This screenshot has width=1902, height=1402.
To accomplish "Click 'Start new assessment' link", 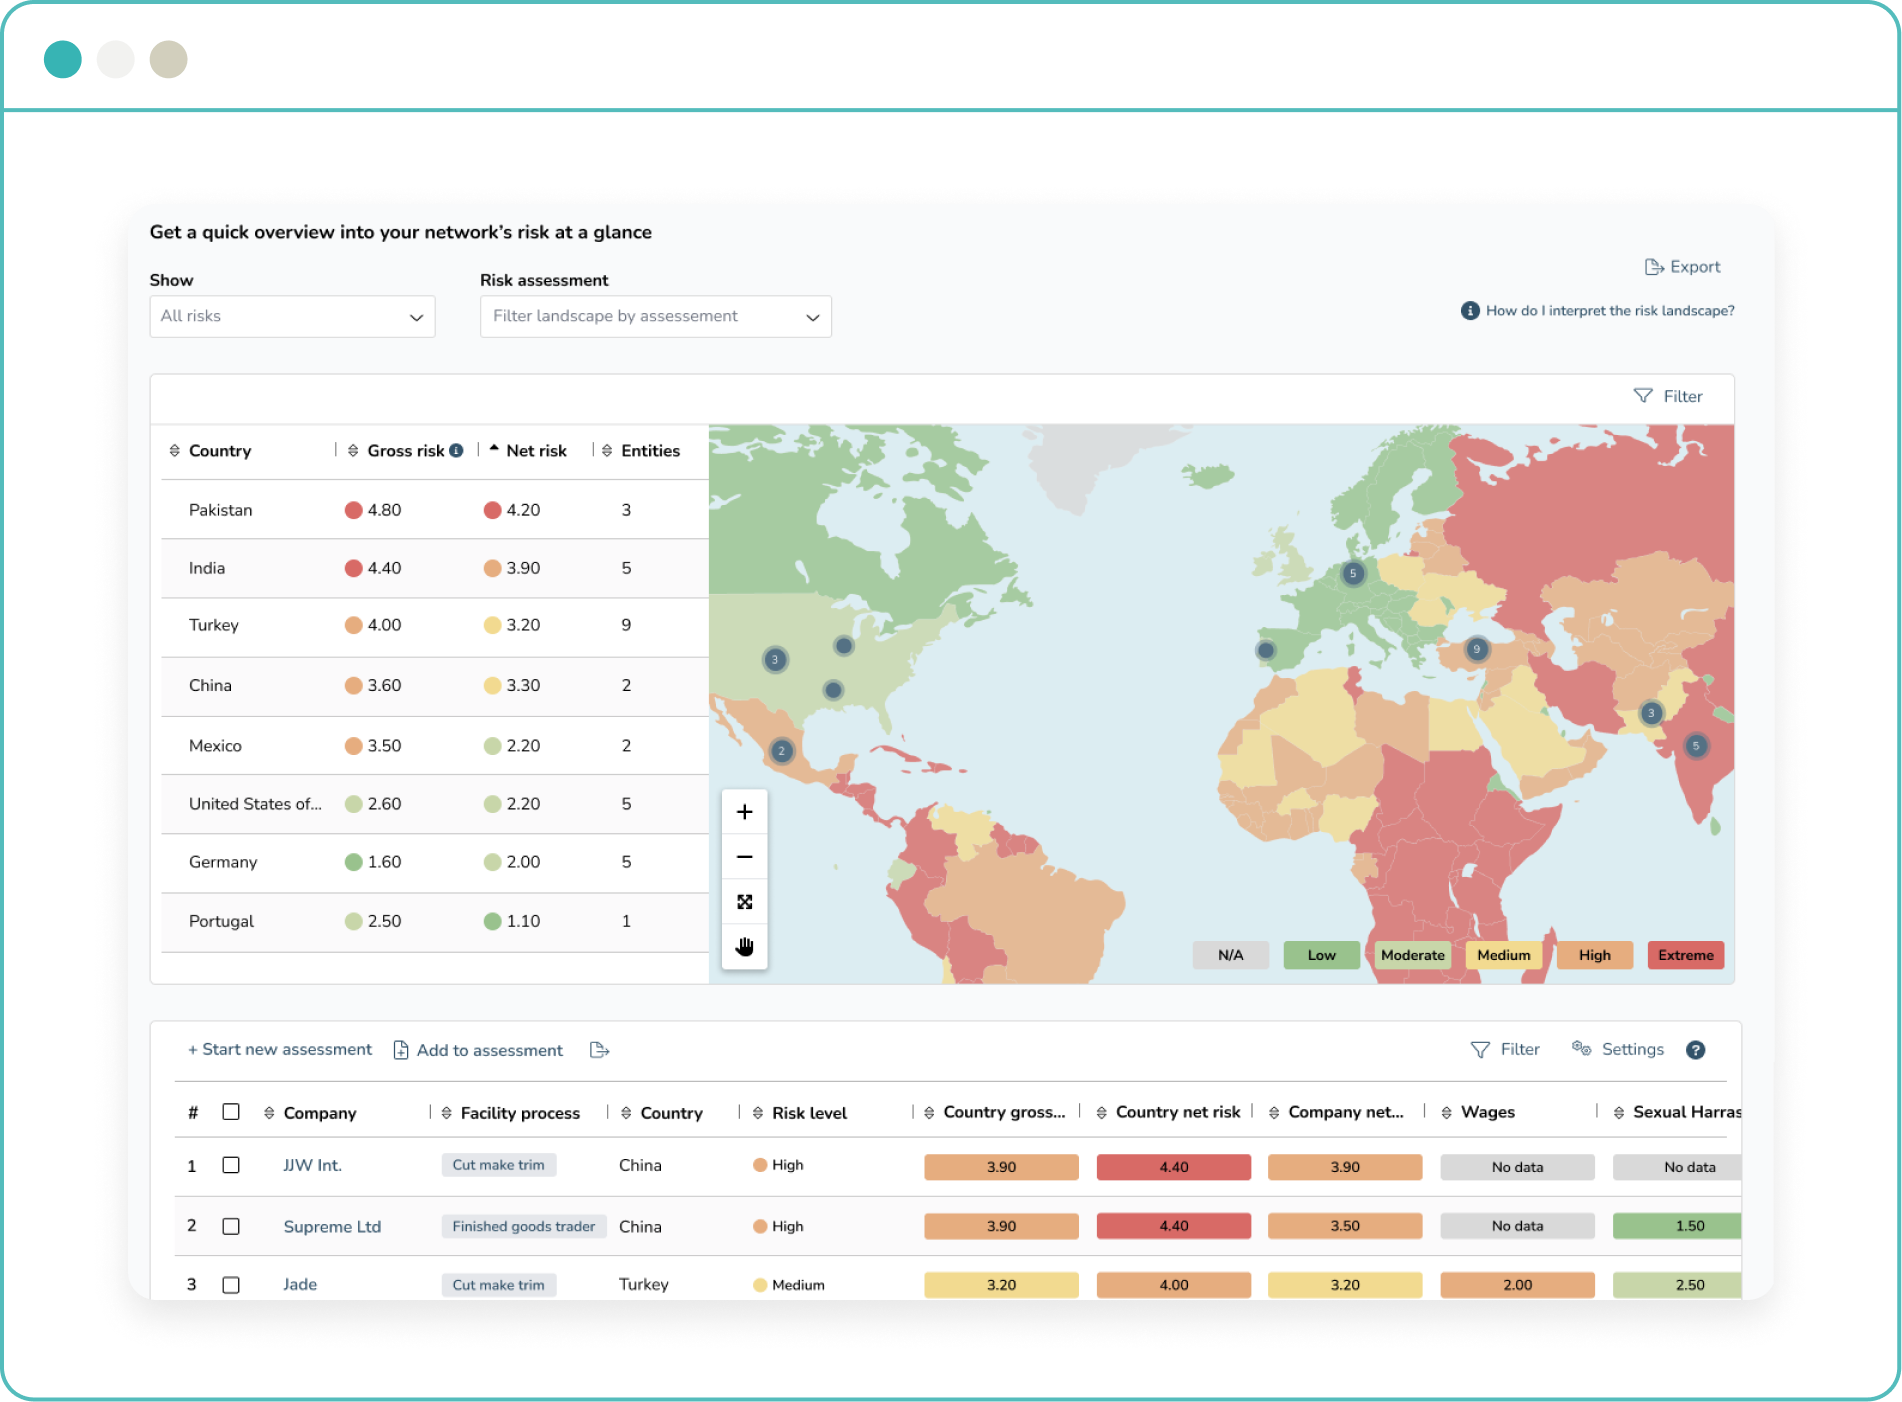I will point(280,1050).
